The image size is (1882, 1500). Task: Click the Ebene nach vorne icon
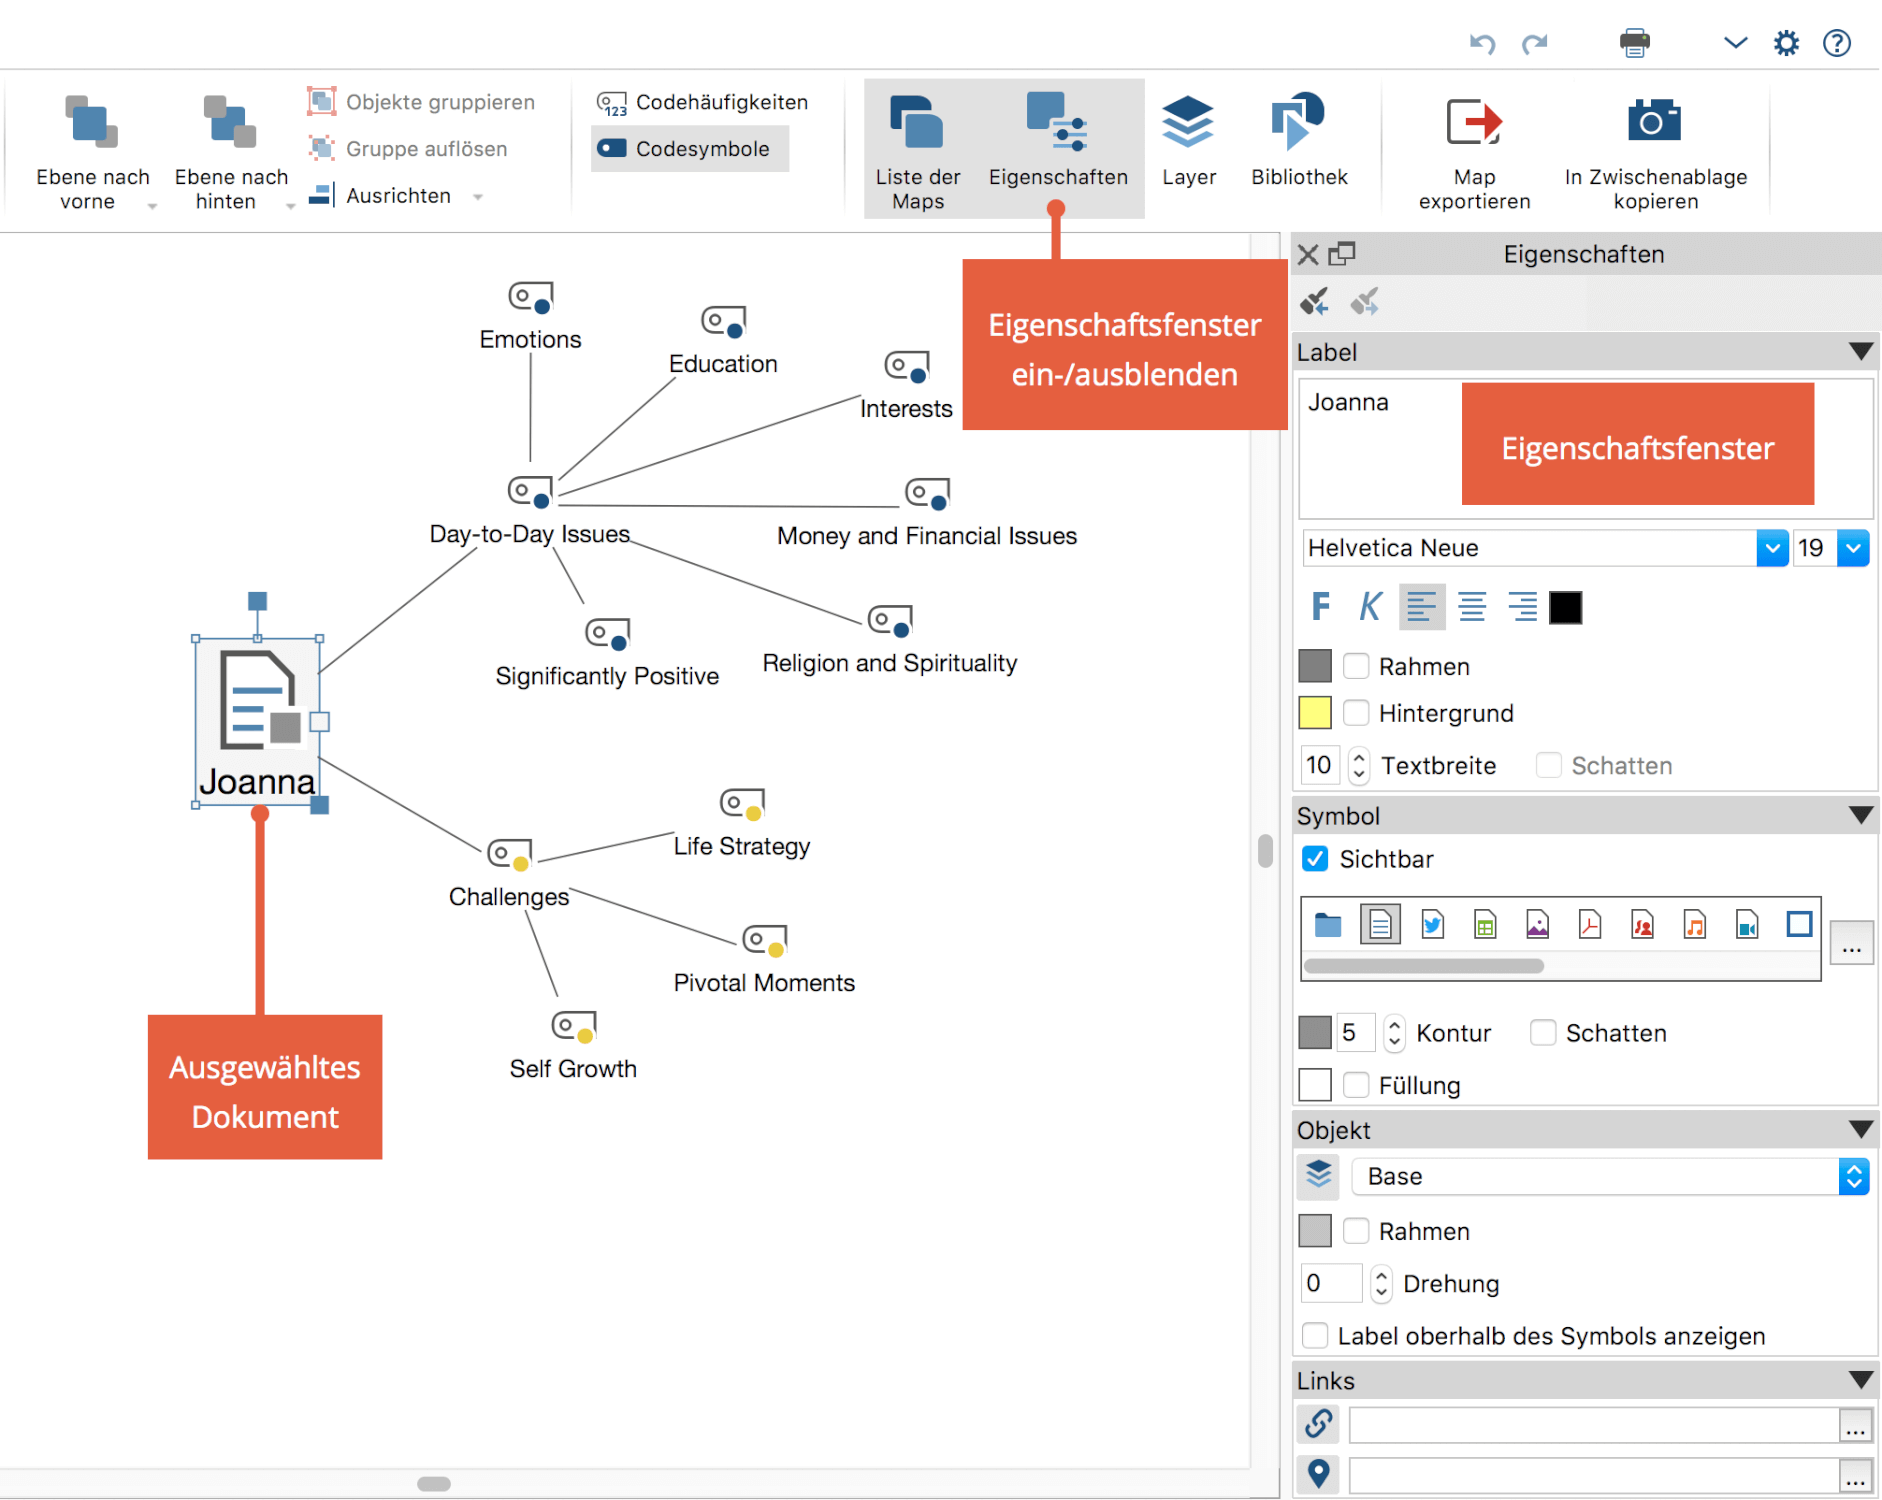91,122
